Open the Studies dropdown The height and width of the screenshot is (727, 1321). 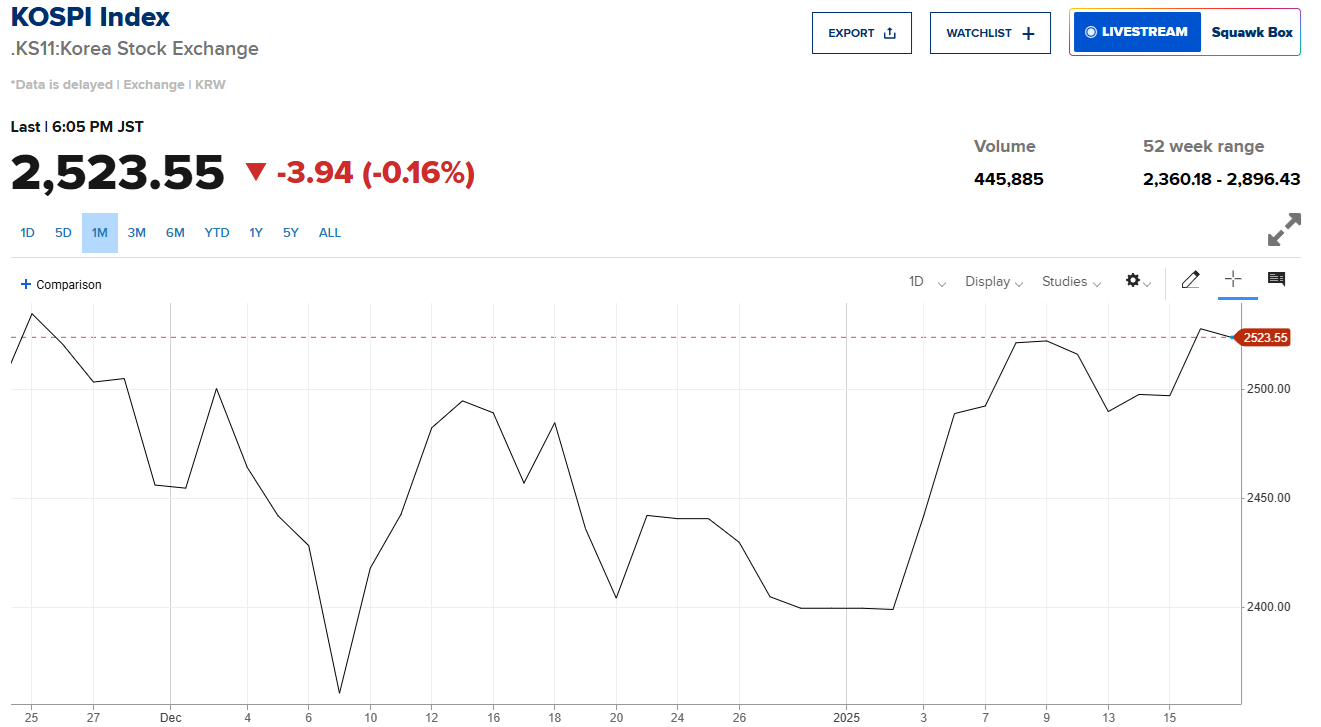click(x=1071, y=282)
